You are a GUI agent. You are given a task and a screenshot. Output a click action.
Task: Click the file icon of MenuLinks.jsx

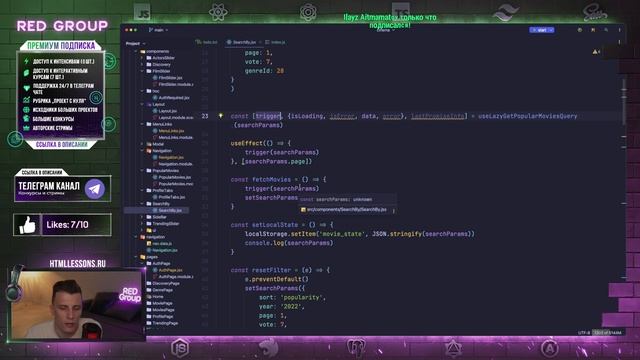coord(155,131)
